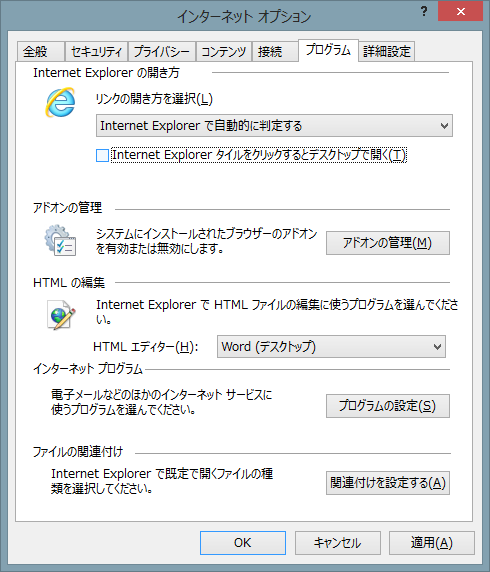Click the インターネット オプション title bar text
490x572 pixels.
click(244, 17)
